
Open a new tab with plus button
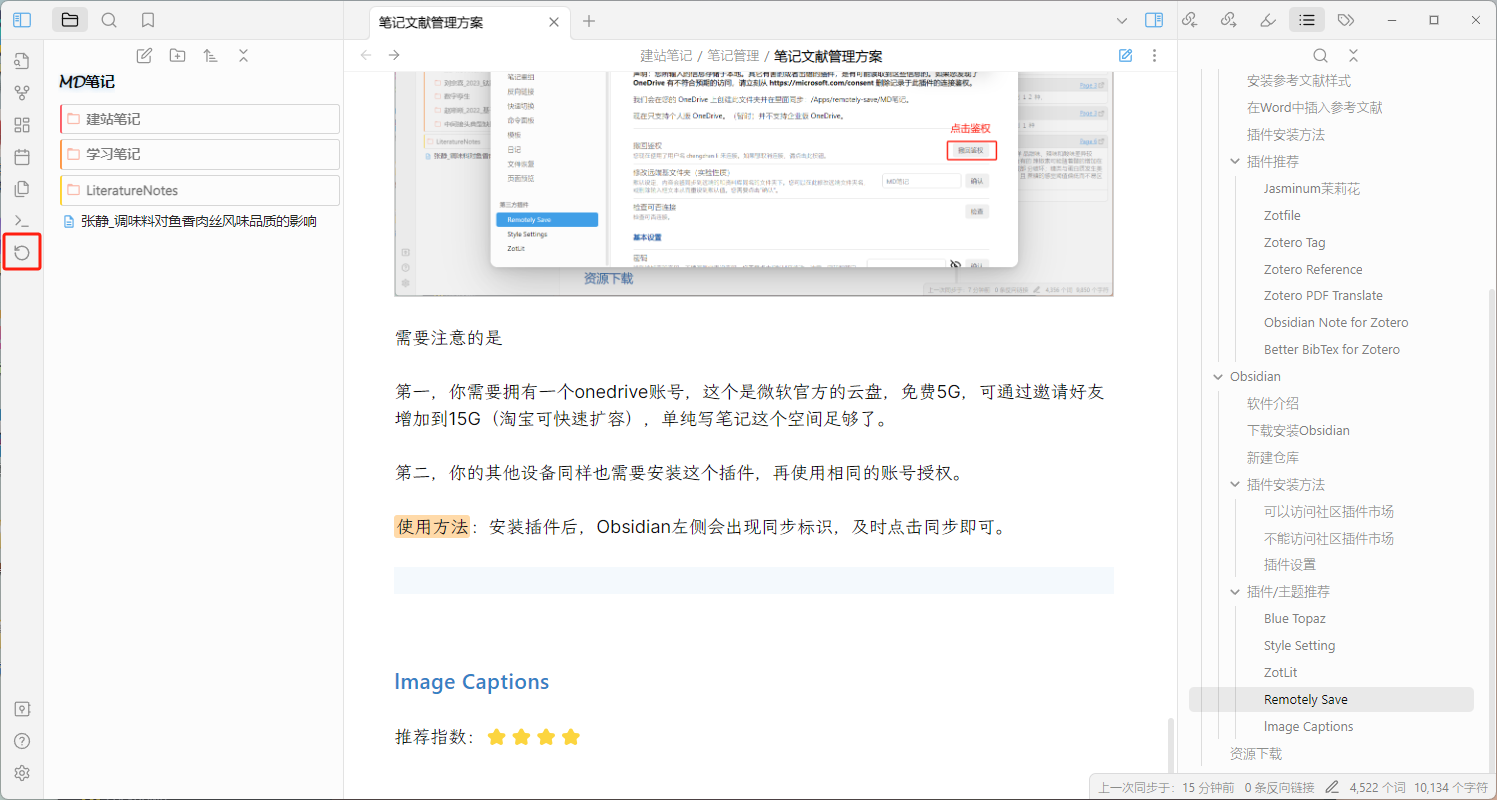click(589, 21)
